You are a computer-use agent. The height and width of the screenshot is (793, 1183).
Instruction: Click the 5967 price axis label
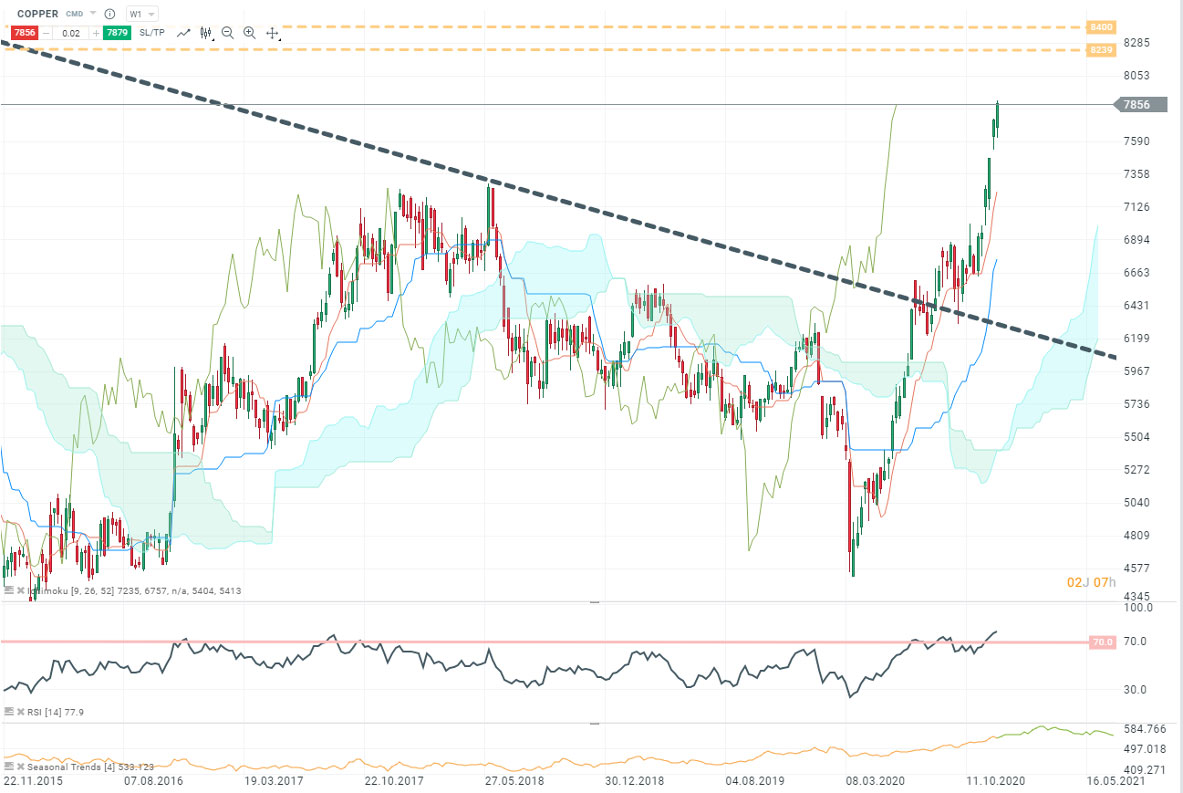click(x=1136, y=371)
